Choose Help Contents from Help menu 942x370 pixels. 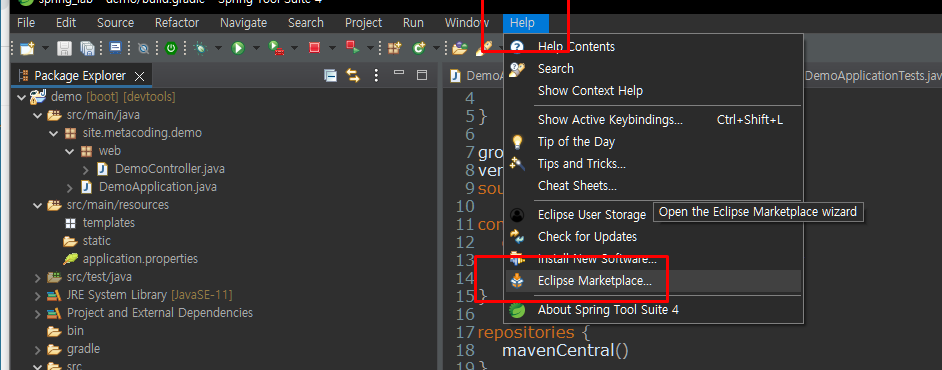[654, 47]
